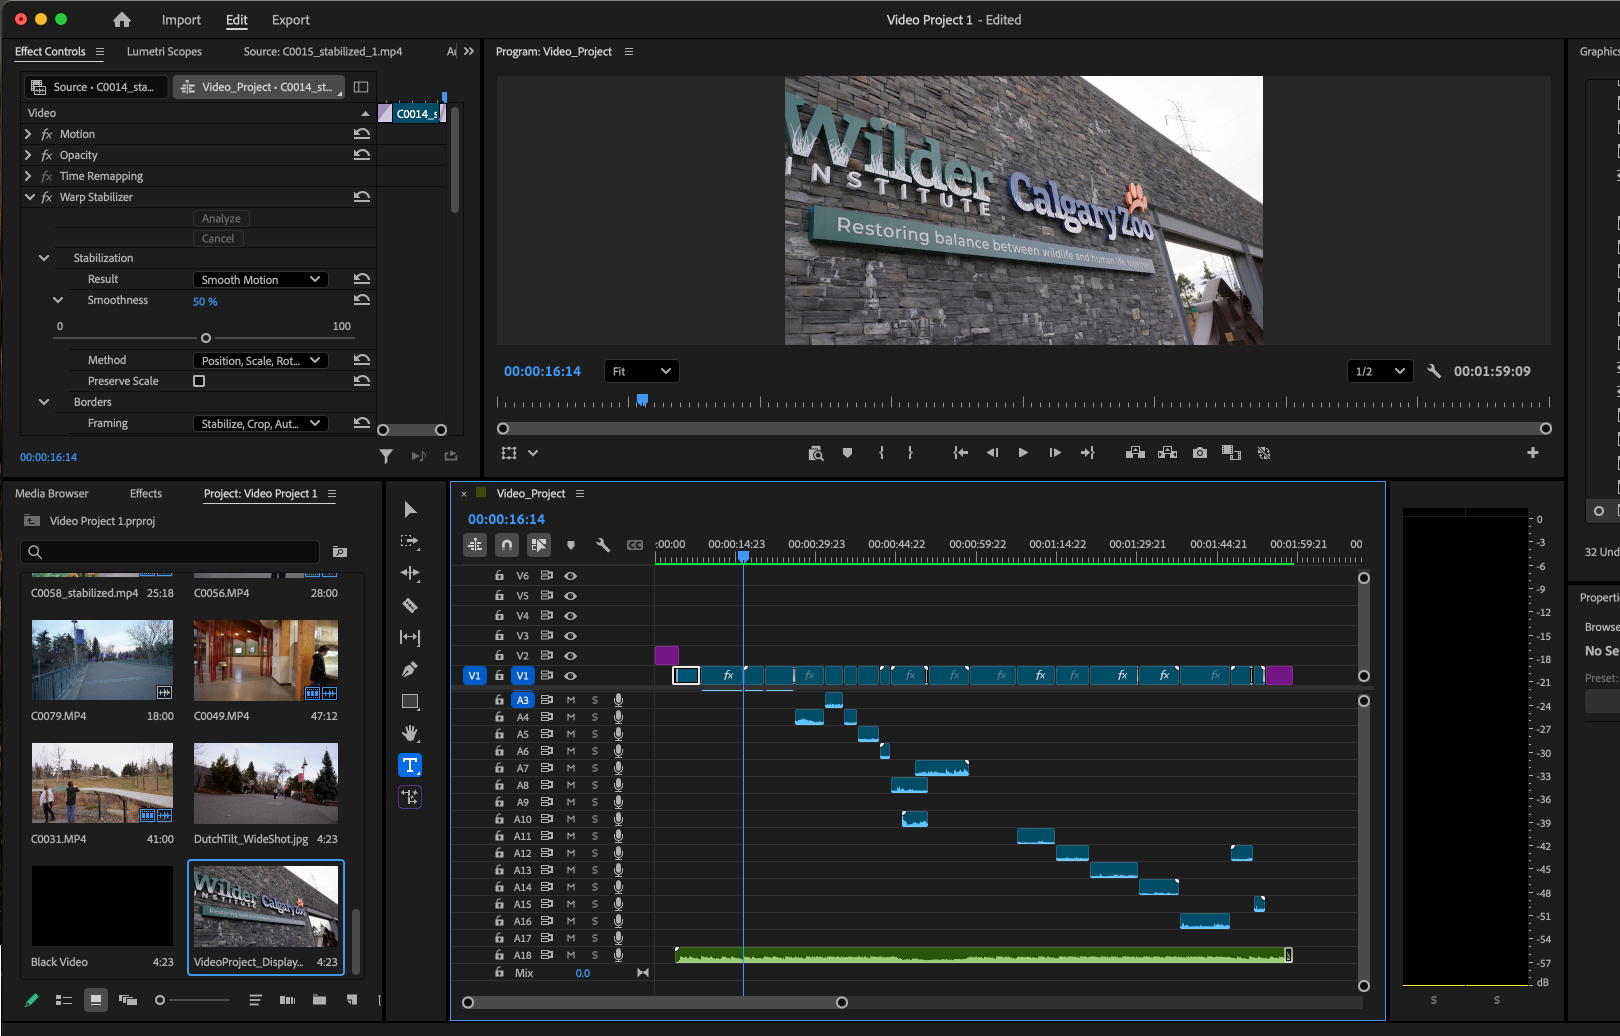Mute audio track A5
The image size is (1620, 1036).
[x=571, y=734]
